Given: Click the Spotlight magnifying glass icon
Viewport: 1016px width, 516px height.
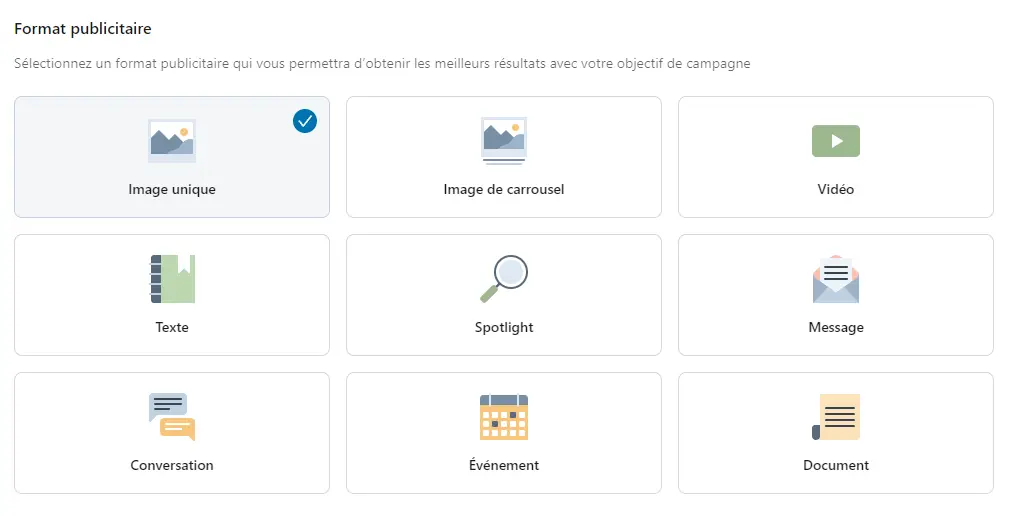Looking at the screenshot, I should pos(504,279).
